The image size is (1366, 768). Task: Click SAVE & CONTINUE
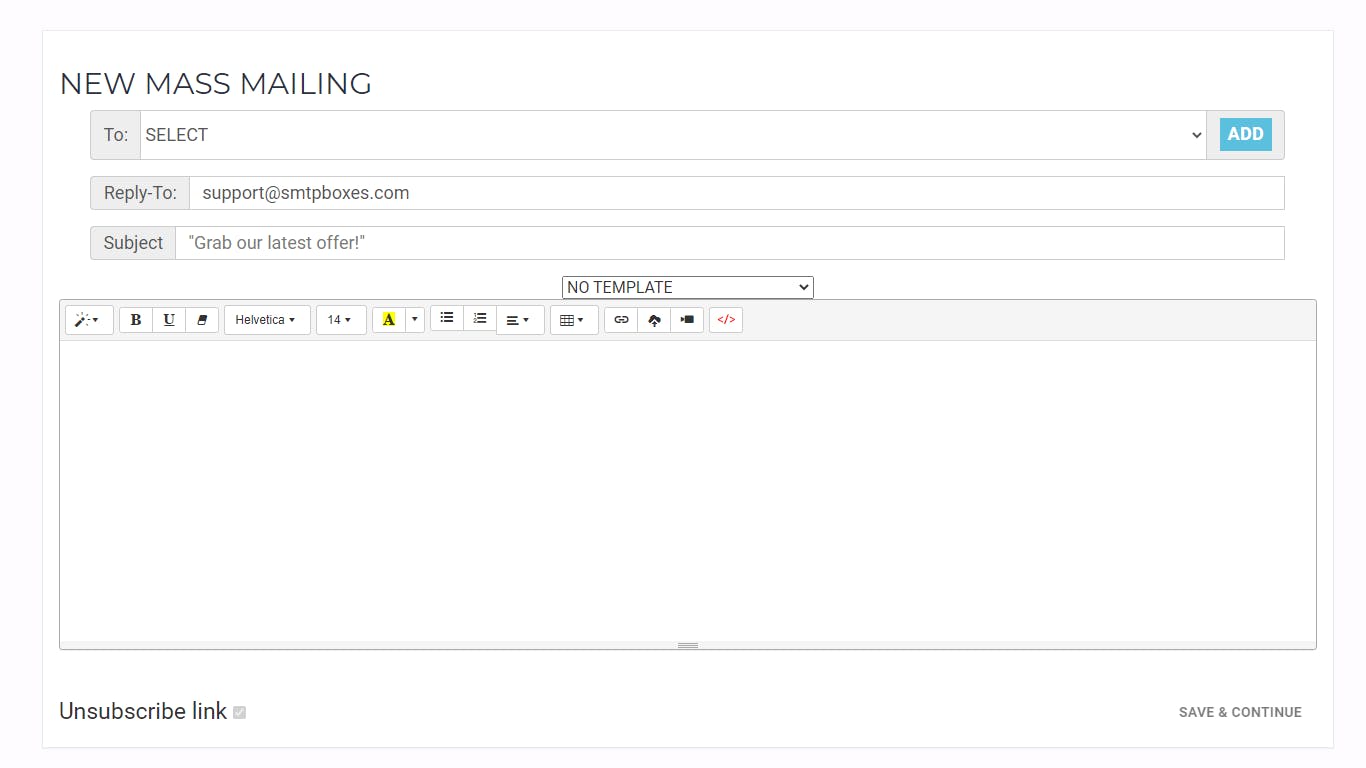pyautogui.click(x=1240, y=712)
